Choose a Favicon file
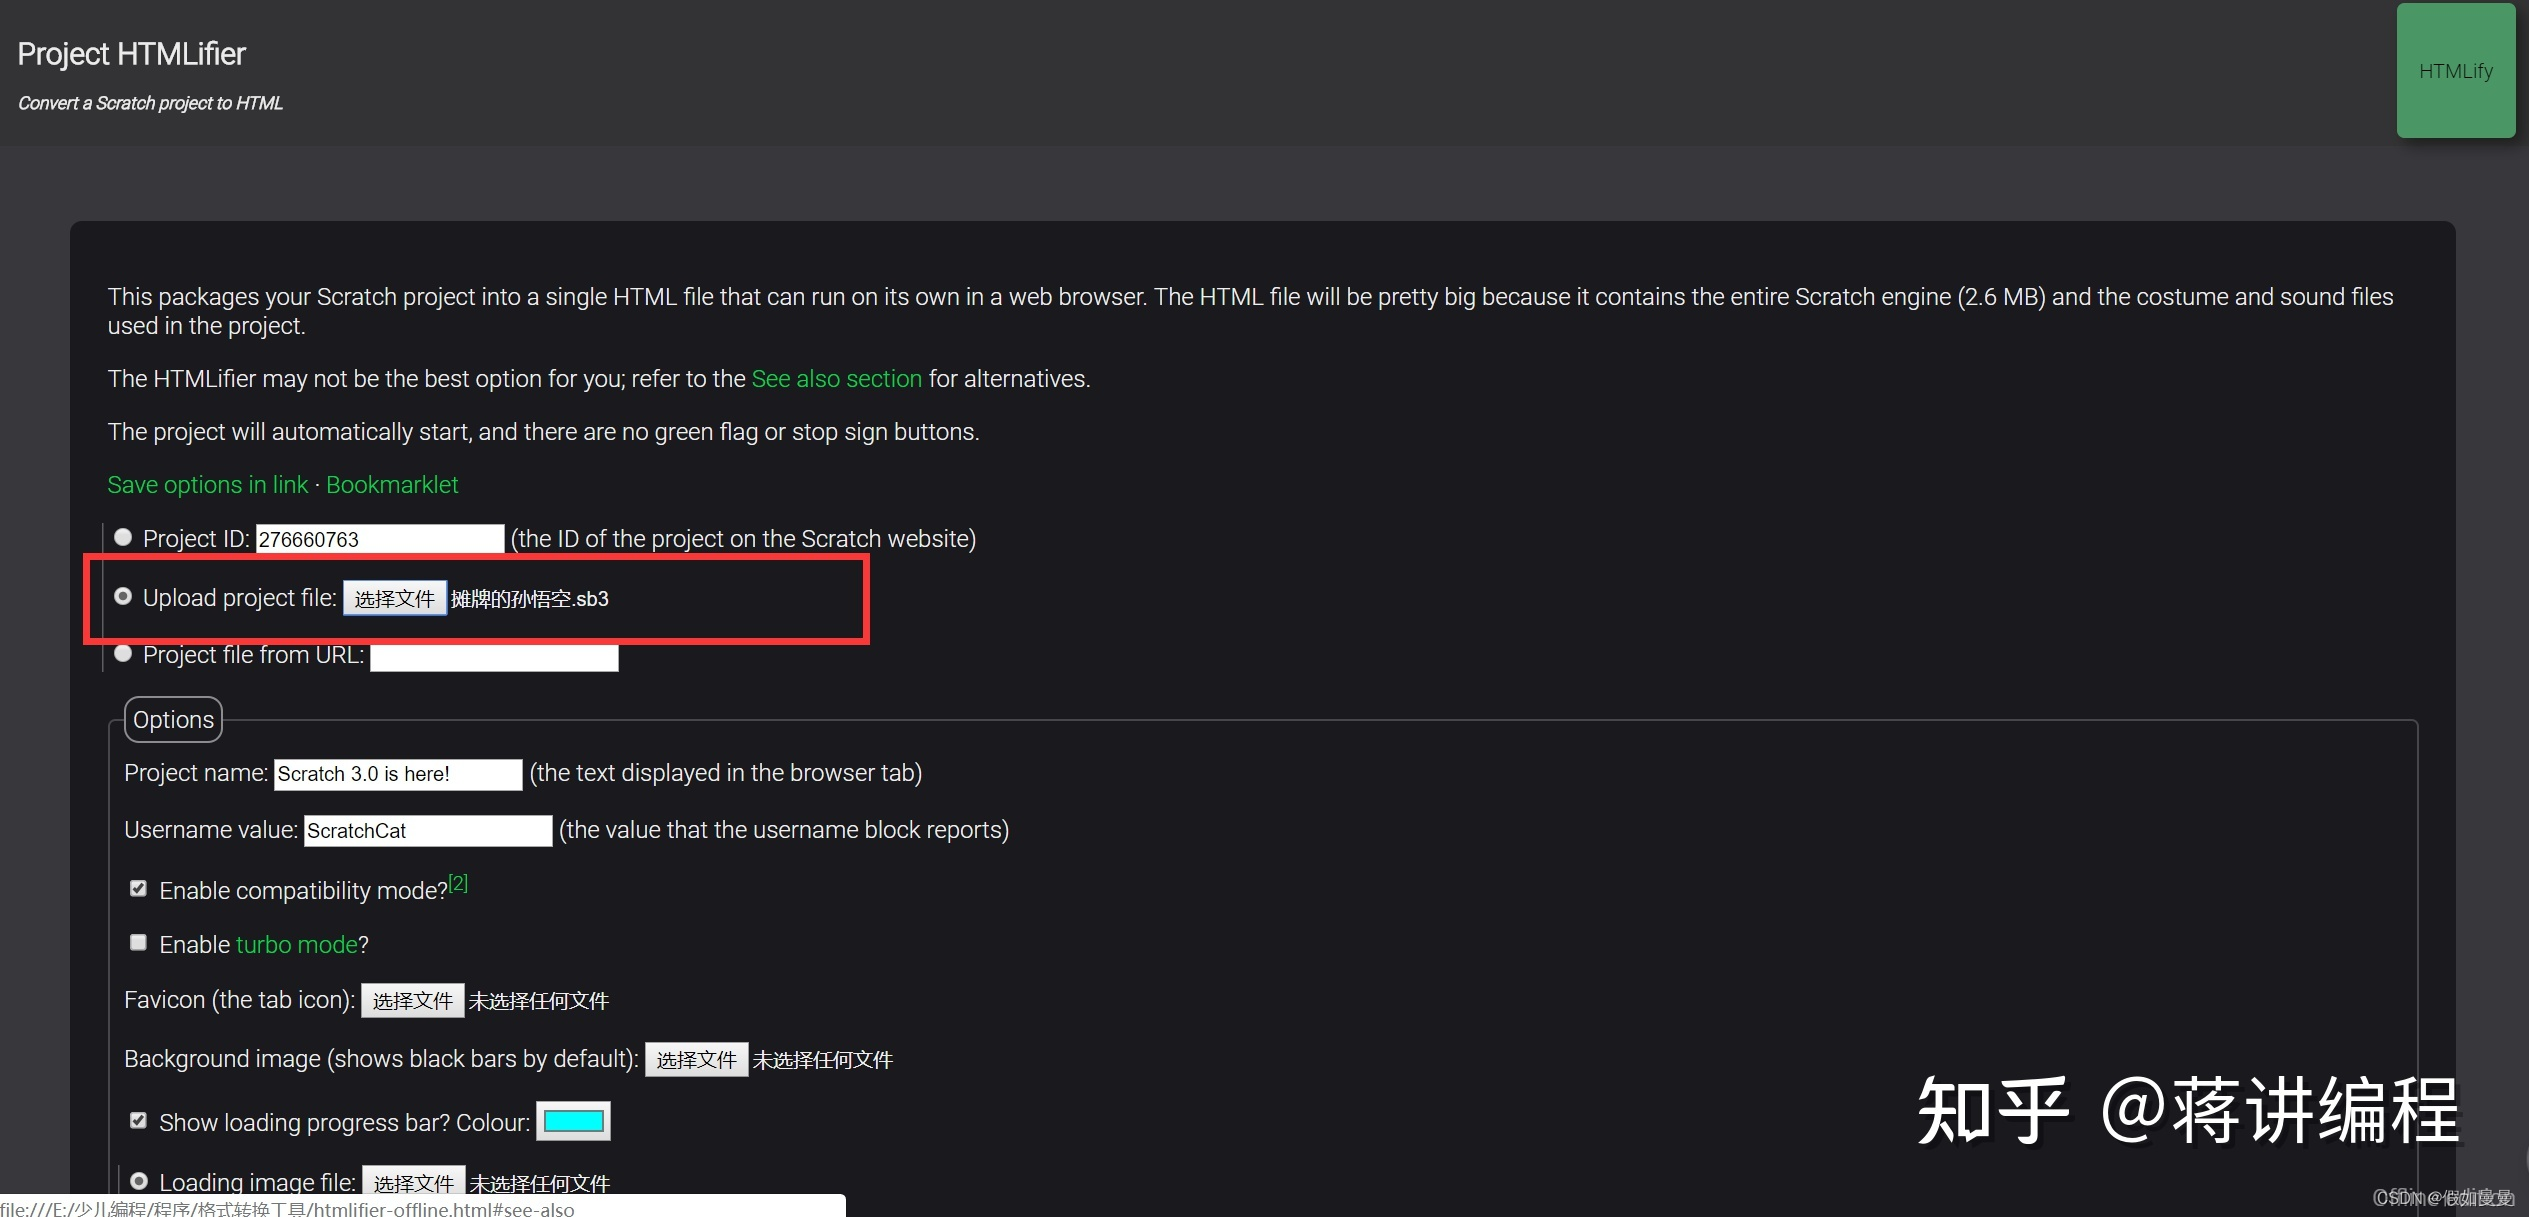This screenshot has width=2529, height=1217. (412, 1001)
